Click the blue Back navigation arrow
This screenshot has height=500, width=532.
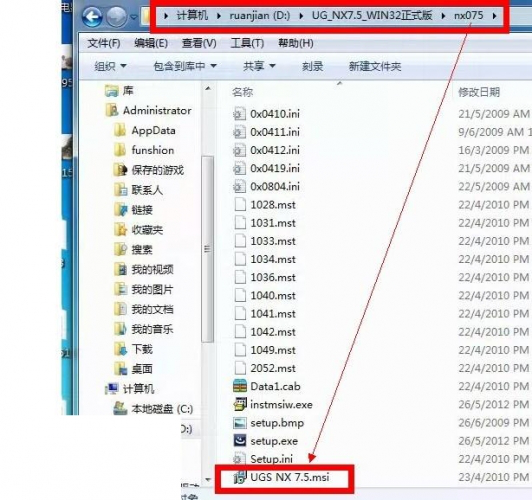[92, 16]
